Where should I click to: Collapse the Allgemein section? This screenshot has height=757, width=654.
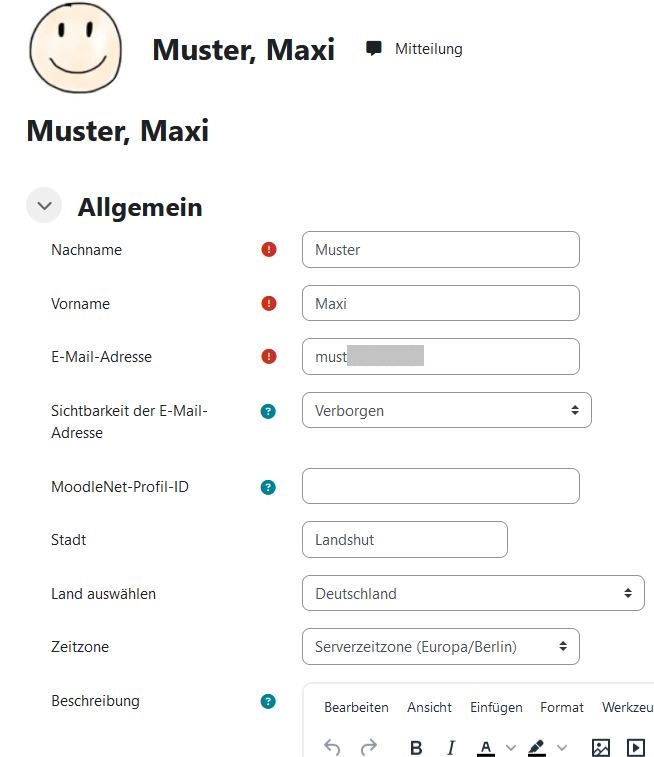point(44,206)
